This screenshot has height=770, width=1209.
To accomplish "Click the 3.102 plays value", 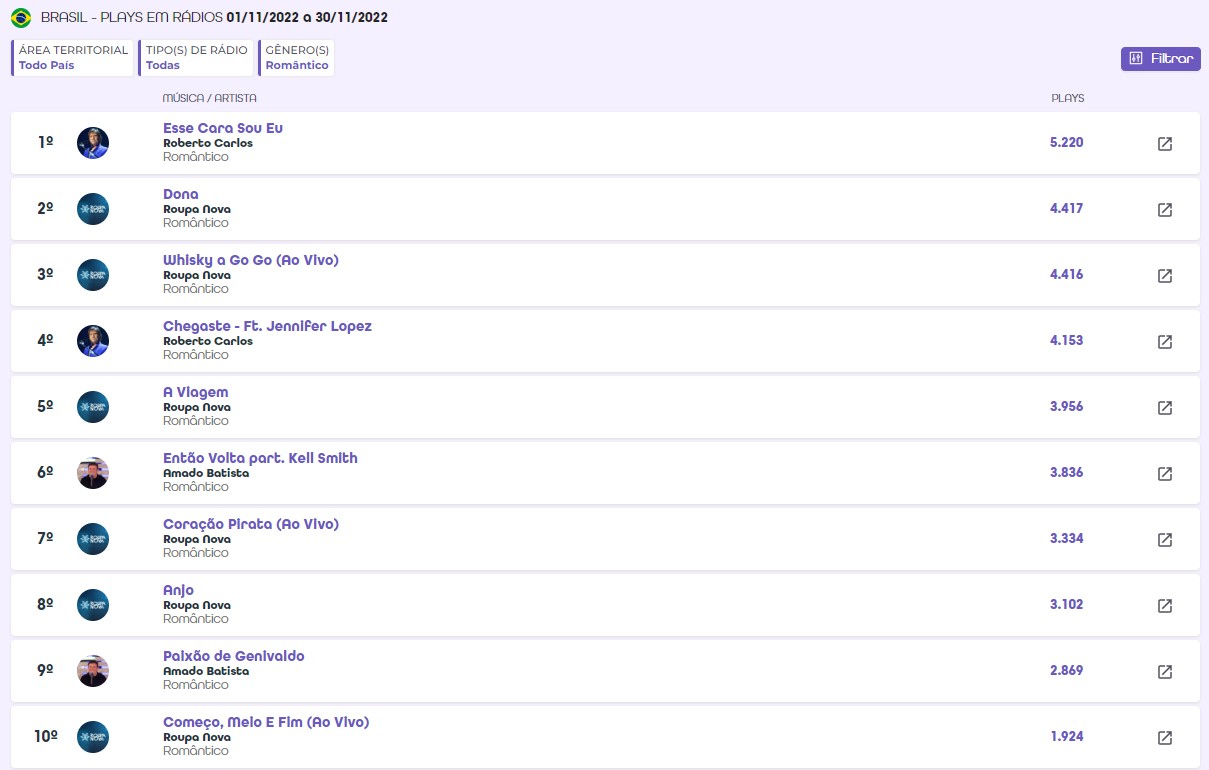I will pyautogui.click(x=1067, y=605).
